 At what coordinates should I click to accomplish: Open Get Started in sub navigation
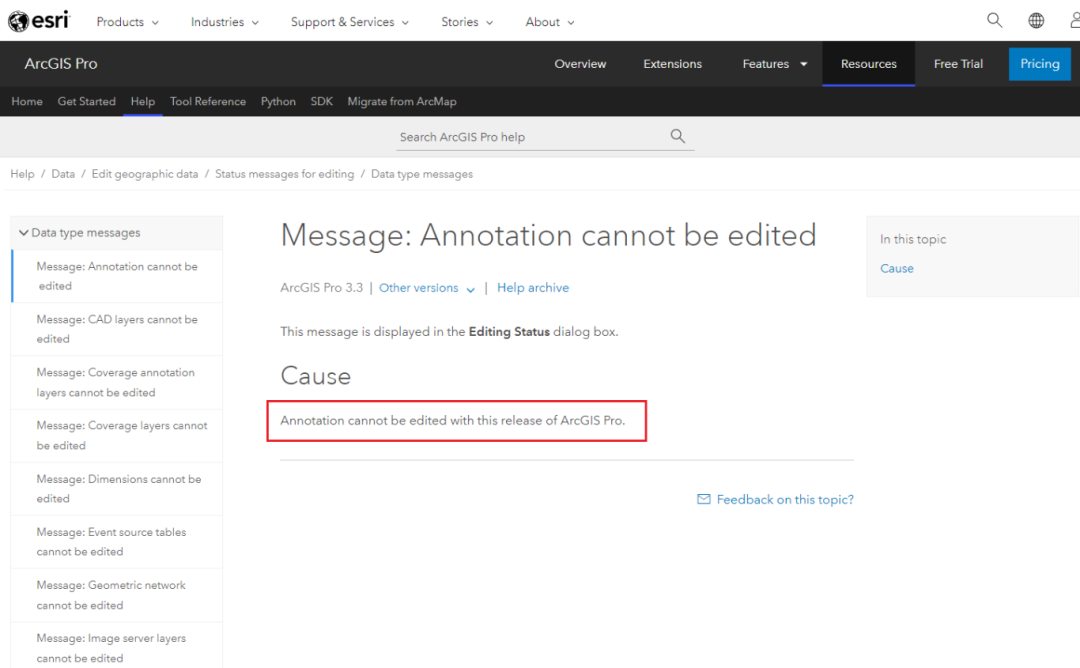87,101
